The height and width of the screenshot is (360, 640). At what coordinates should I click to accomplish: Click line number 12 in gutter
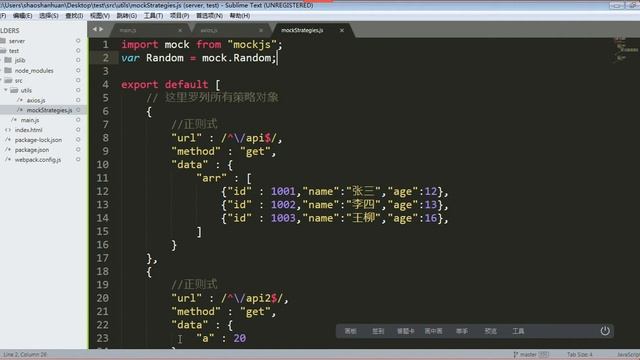coord(102,191)
